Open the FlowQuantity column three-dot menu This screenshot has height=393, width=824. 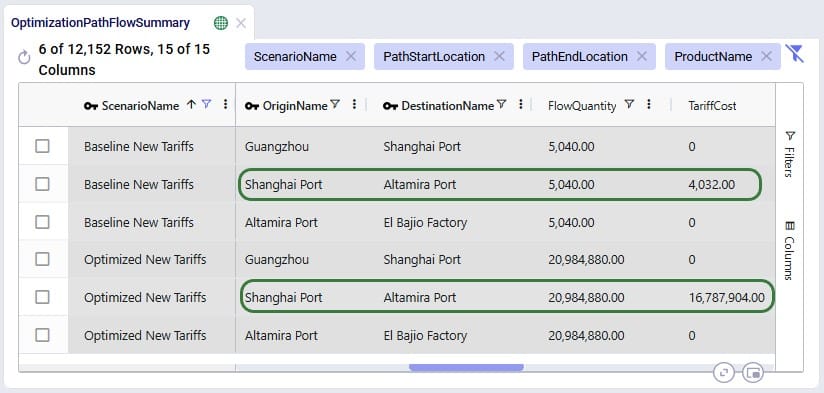[x=648, y=105]
